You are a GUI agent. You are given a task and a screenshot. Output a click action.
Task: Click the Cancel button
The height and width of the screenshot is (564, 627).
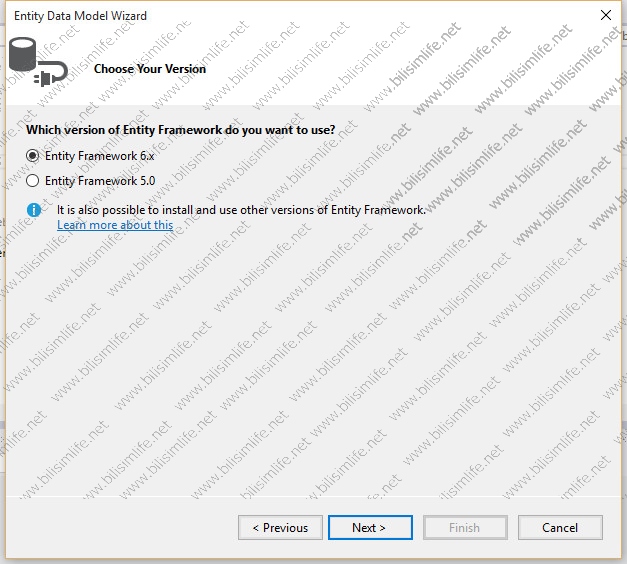[x=560, y=528]
